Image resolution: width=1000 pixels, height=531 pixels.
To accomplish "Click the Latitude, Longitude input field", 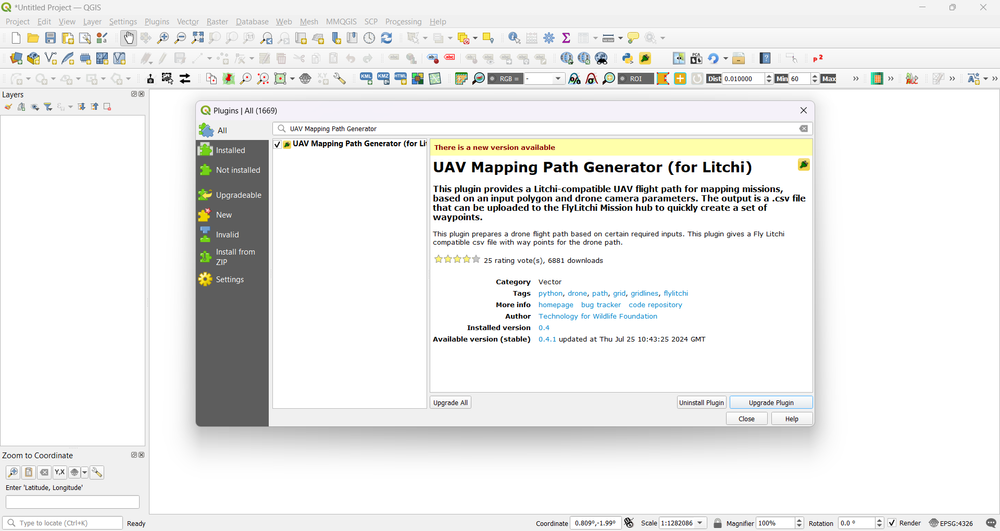I will point(72,502).
